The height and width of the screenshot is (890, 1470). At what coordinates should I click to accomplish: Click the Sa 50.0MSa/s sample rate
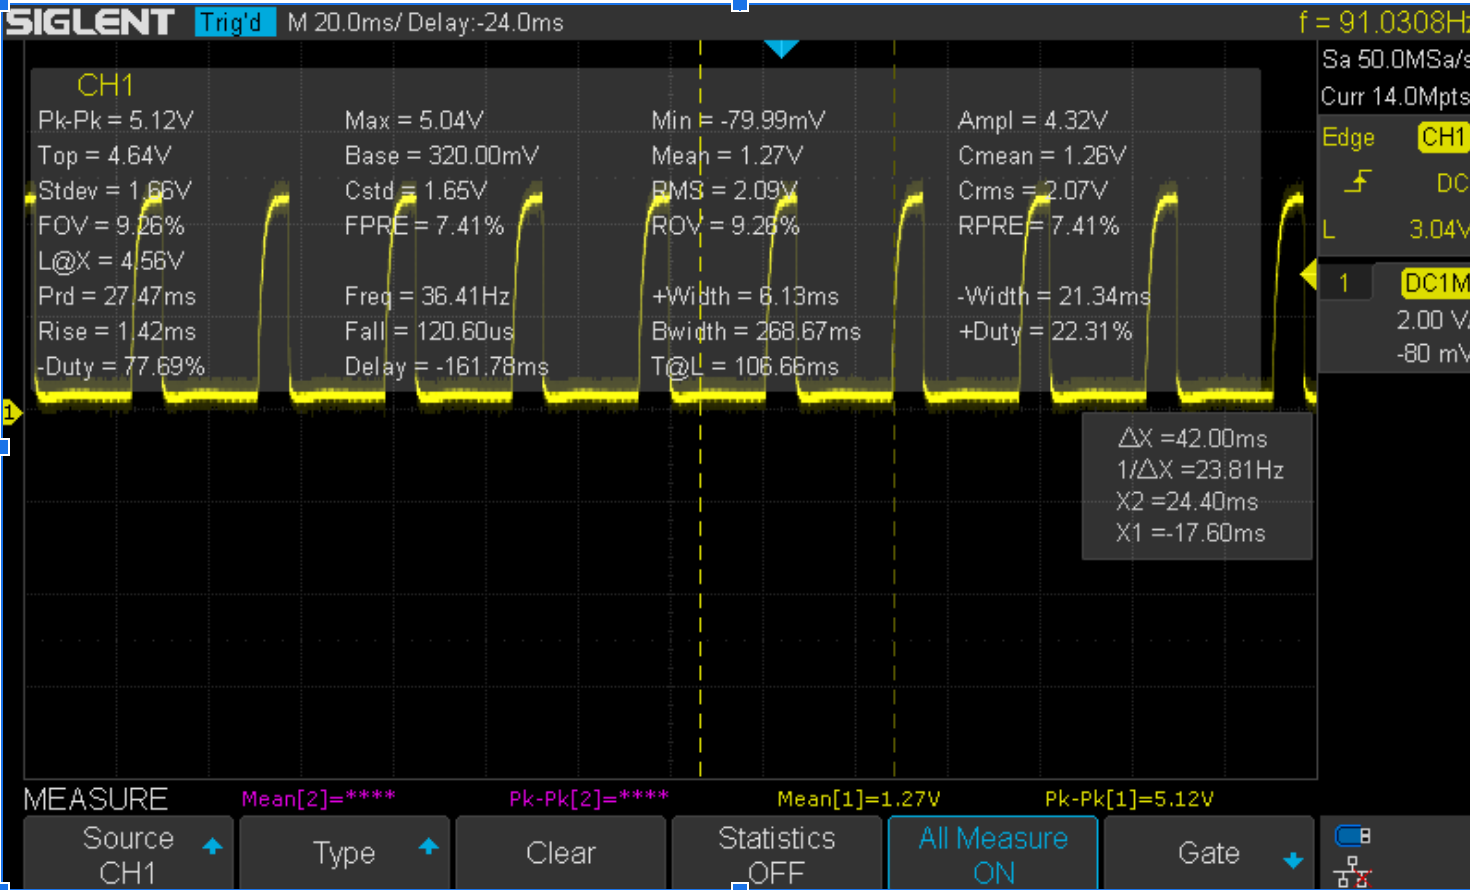click(1395, 59)
